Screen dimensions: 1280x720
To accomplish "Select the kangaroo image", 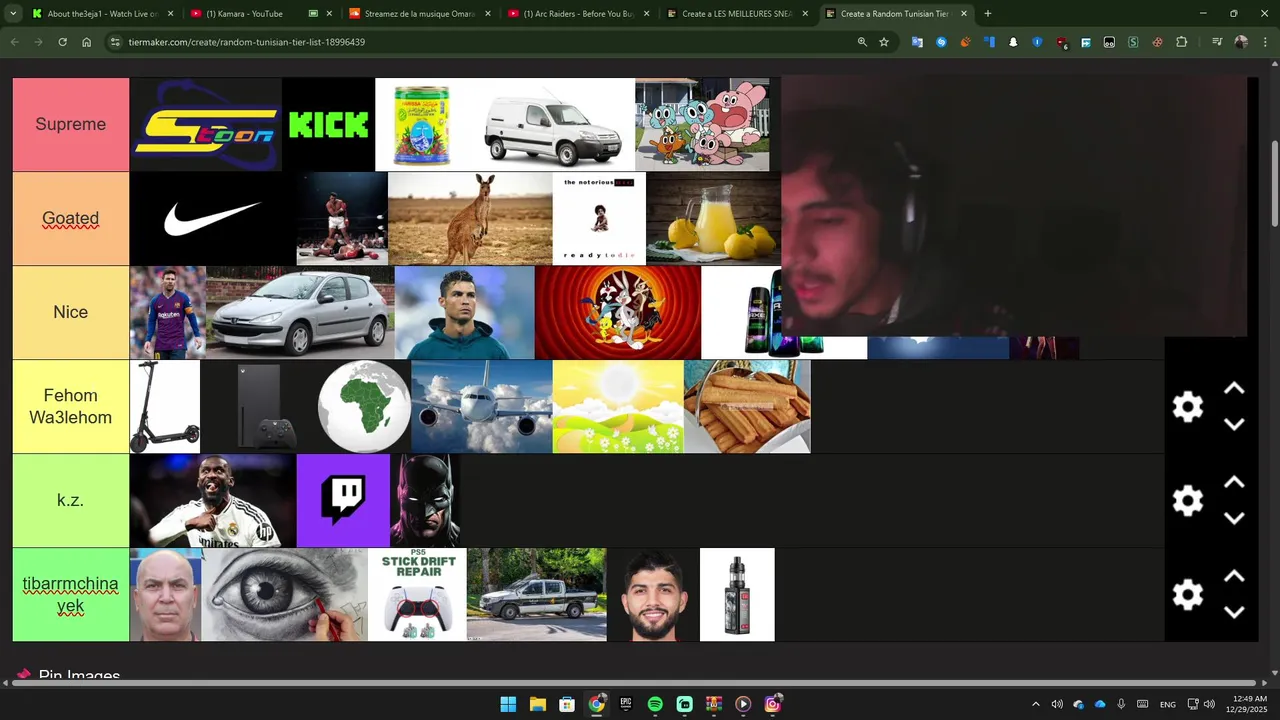I will [470, 218].
